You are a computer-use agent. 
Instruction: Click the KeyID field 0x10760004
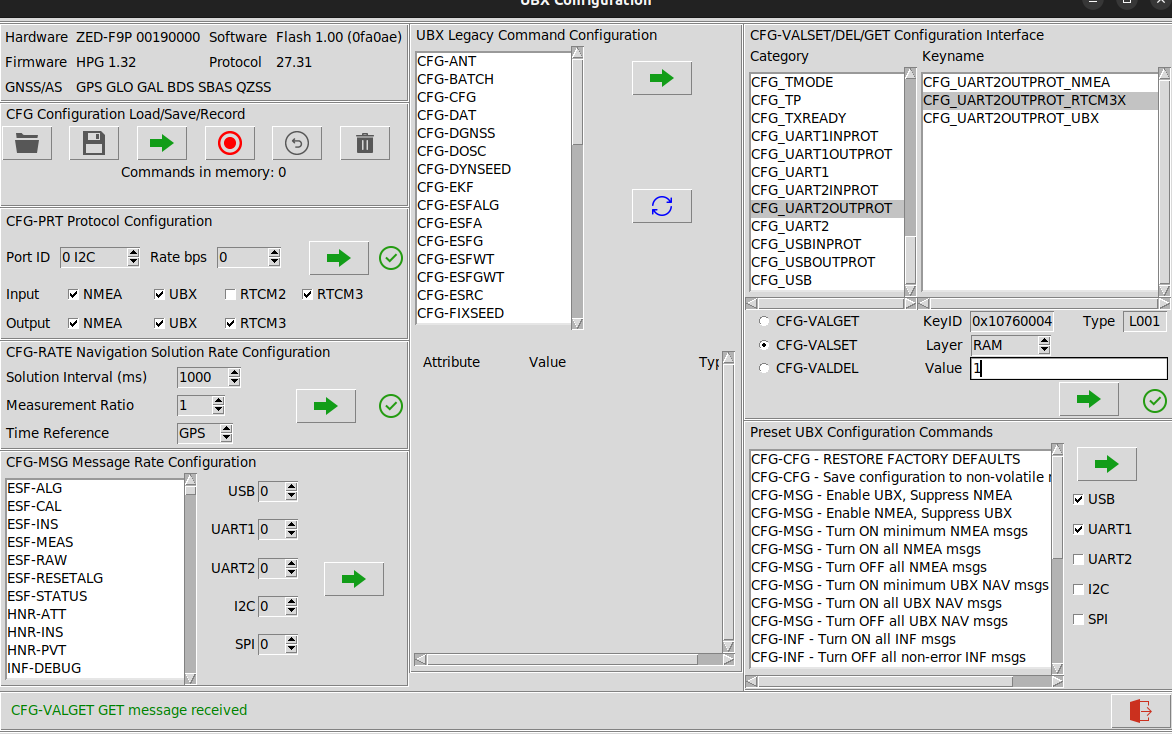(x=1012, y=321)
